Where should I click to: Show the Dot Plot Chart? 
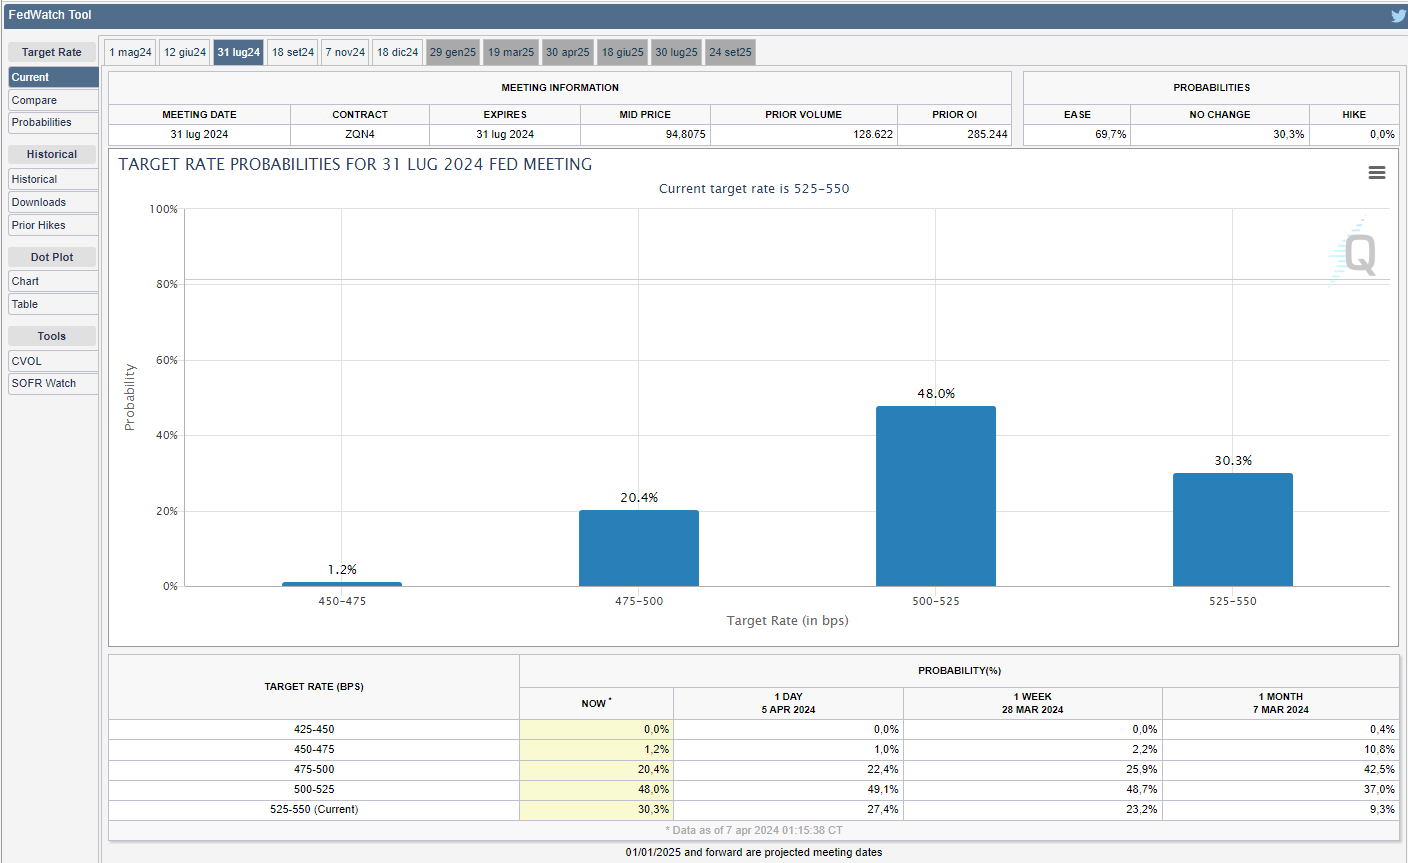coord(53,281)
